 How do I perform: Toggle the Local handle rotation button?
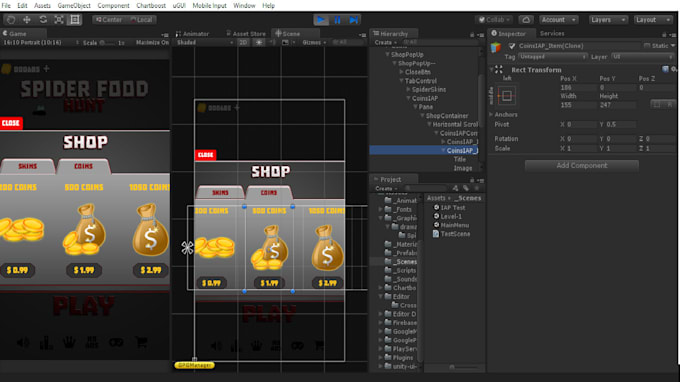click(x=141, y=20)
